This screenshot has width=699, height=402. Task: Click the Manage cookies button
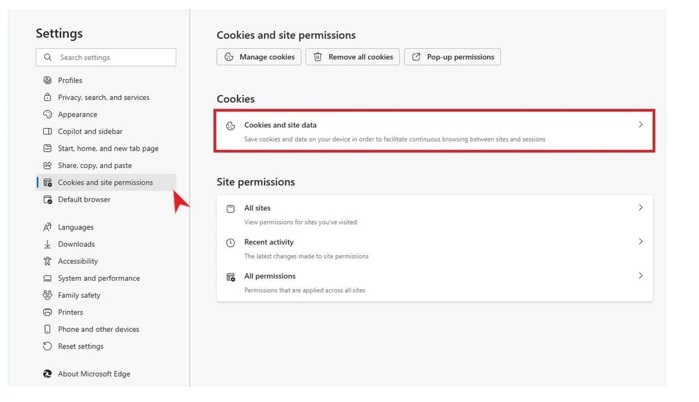click(x=259, y=57)
